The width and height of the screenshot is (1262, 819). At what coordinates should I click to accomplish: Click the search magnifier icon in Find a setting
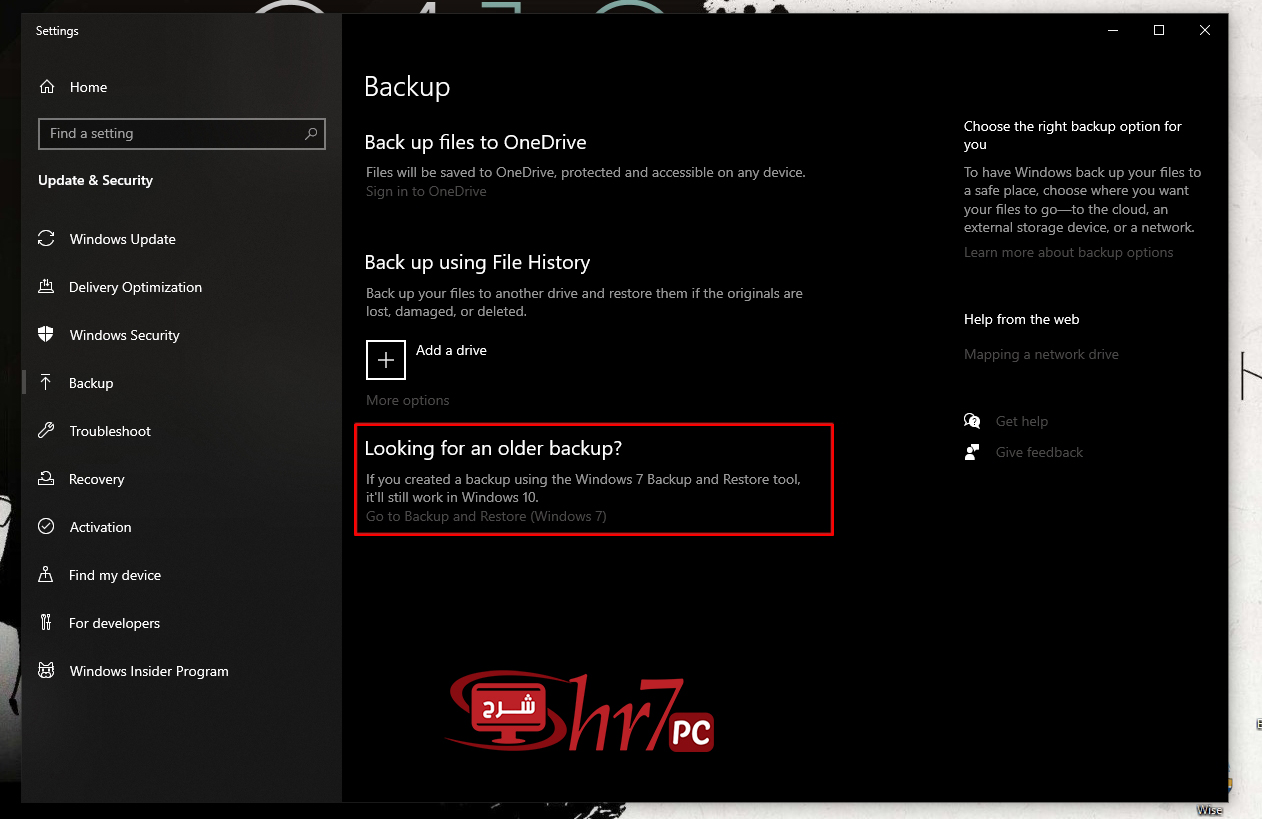(x=311, y=133)
